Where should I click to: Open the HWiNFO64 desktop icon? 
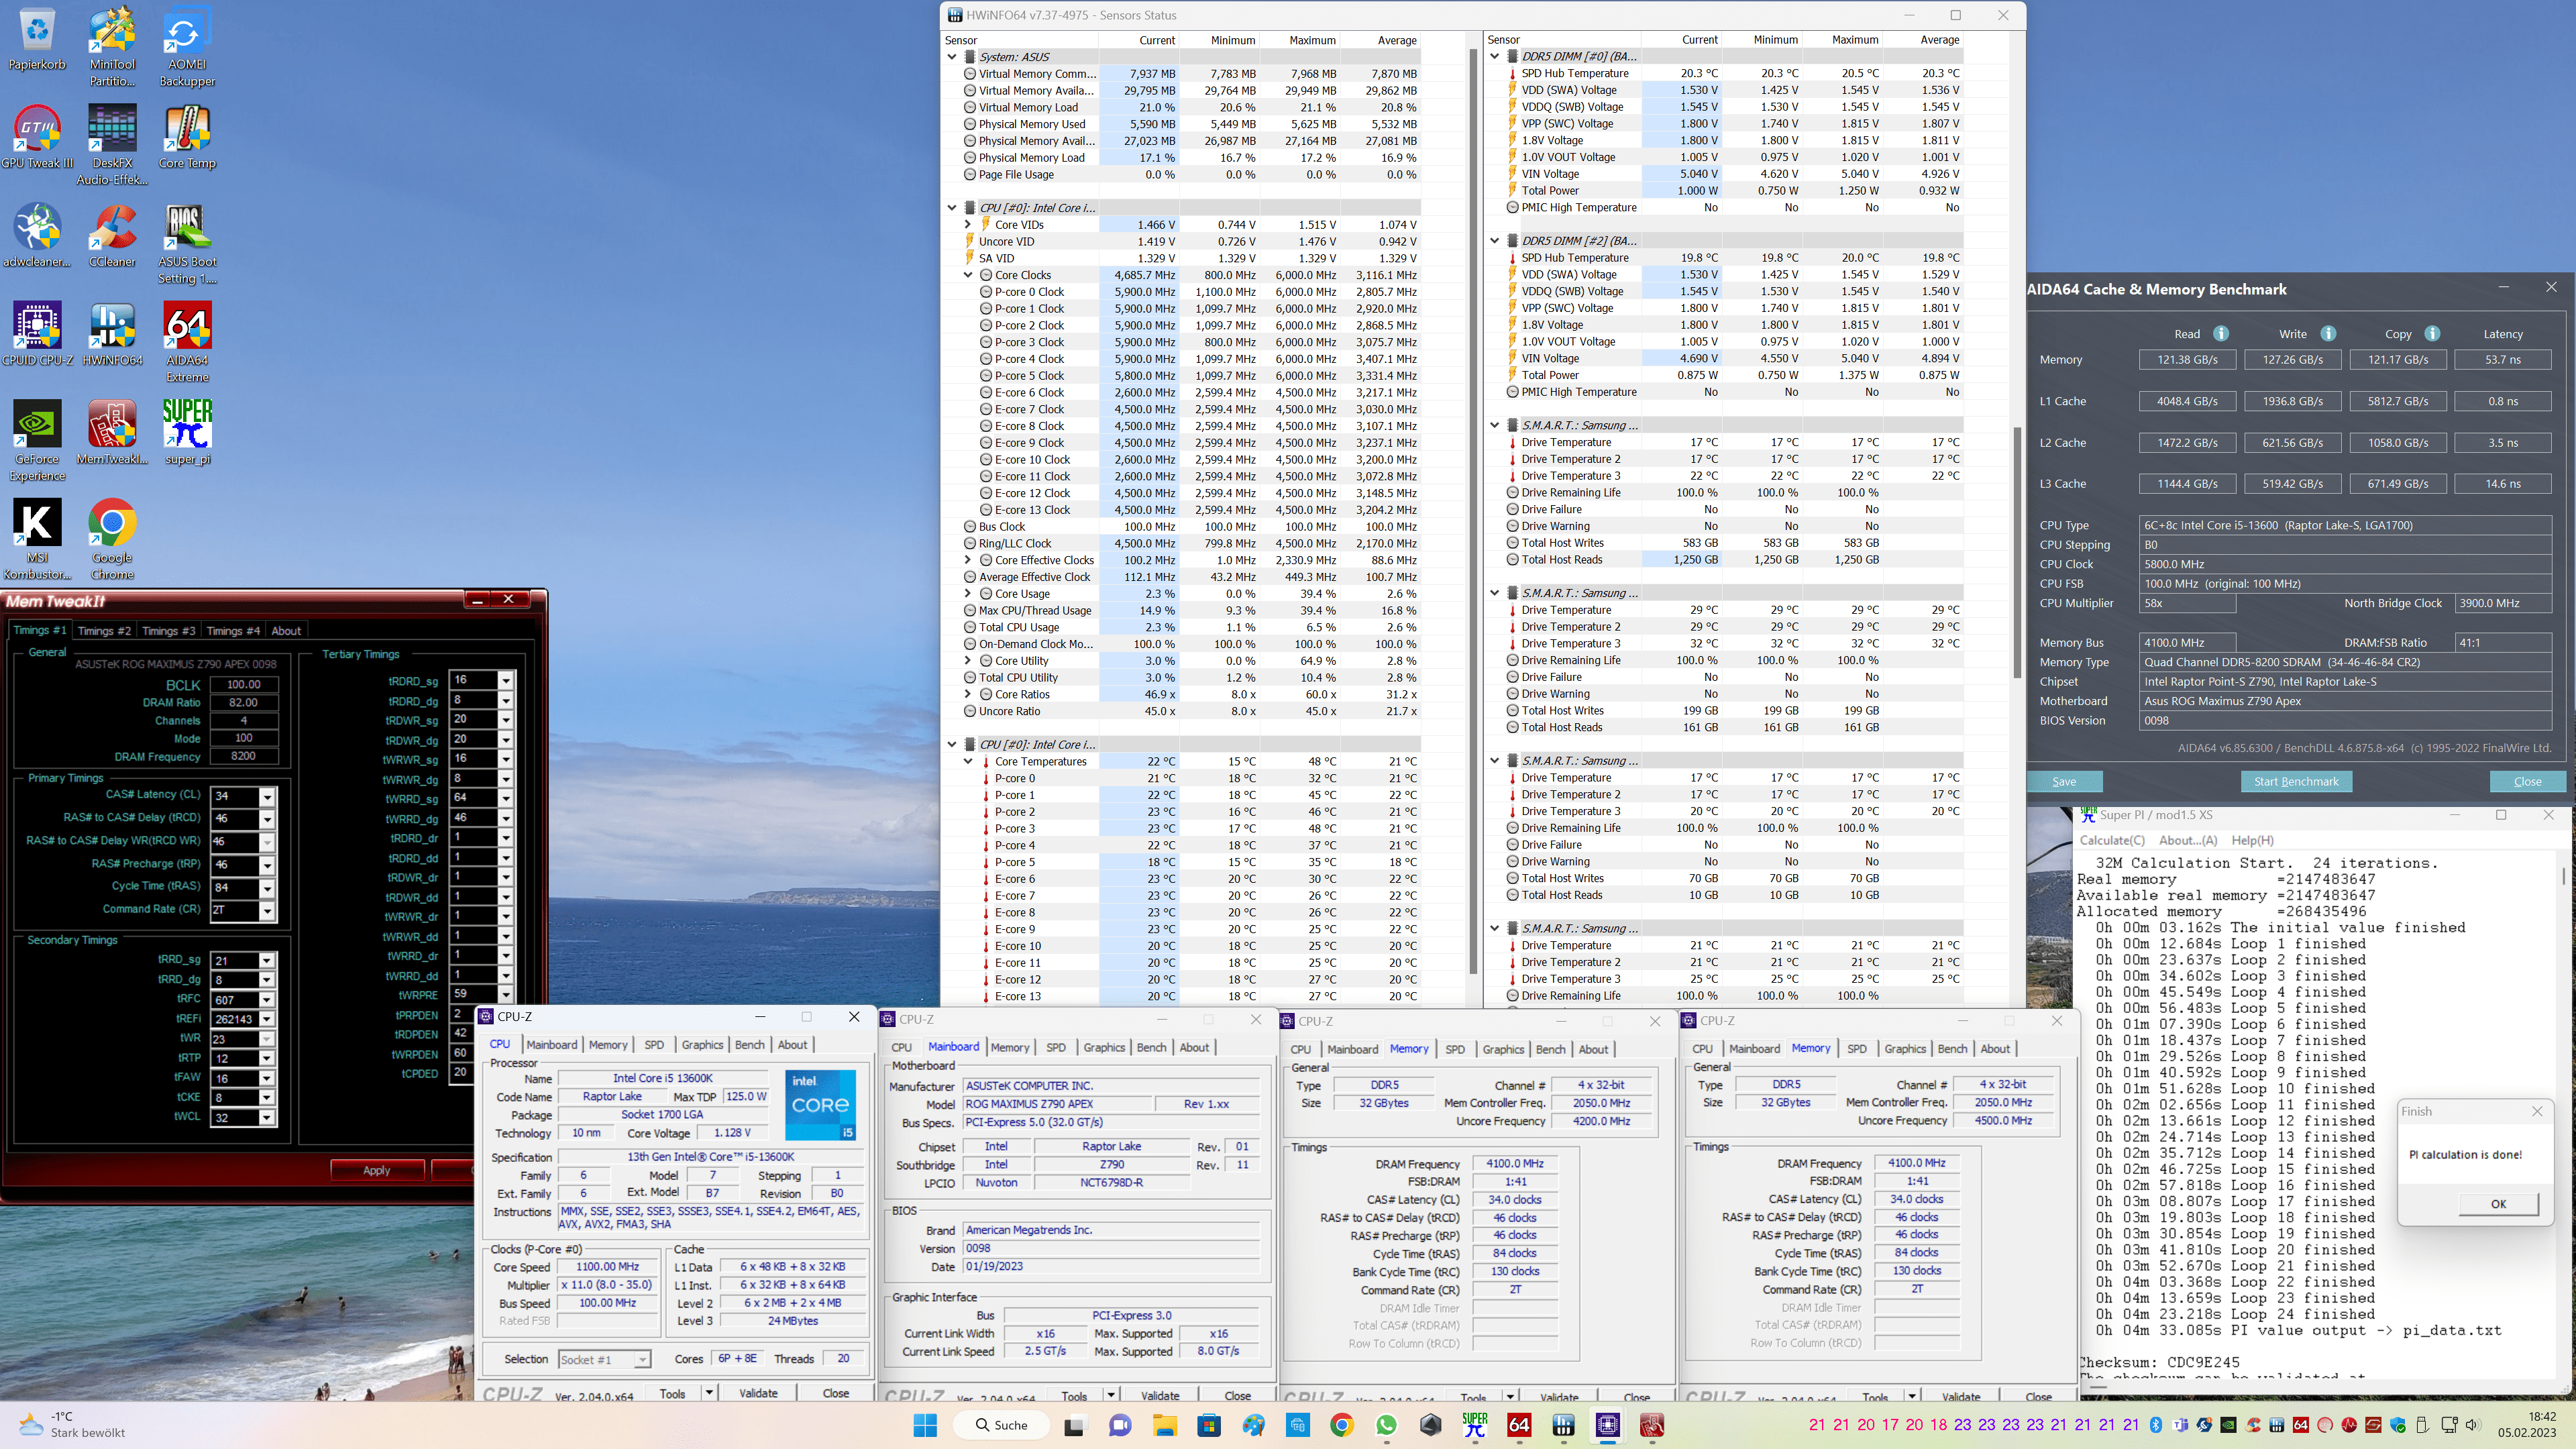[112, 334]
